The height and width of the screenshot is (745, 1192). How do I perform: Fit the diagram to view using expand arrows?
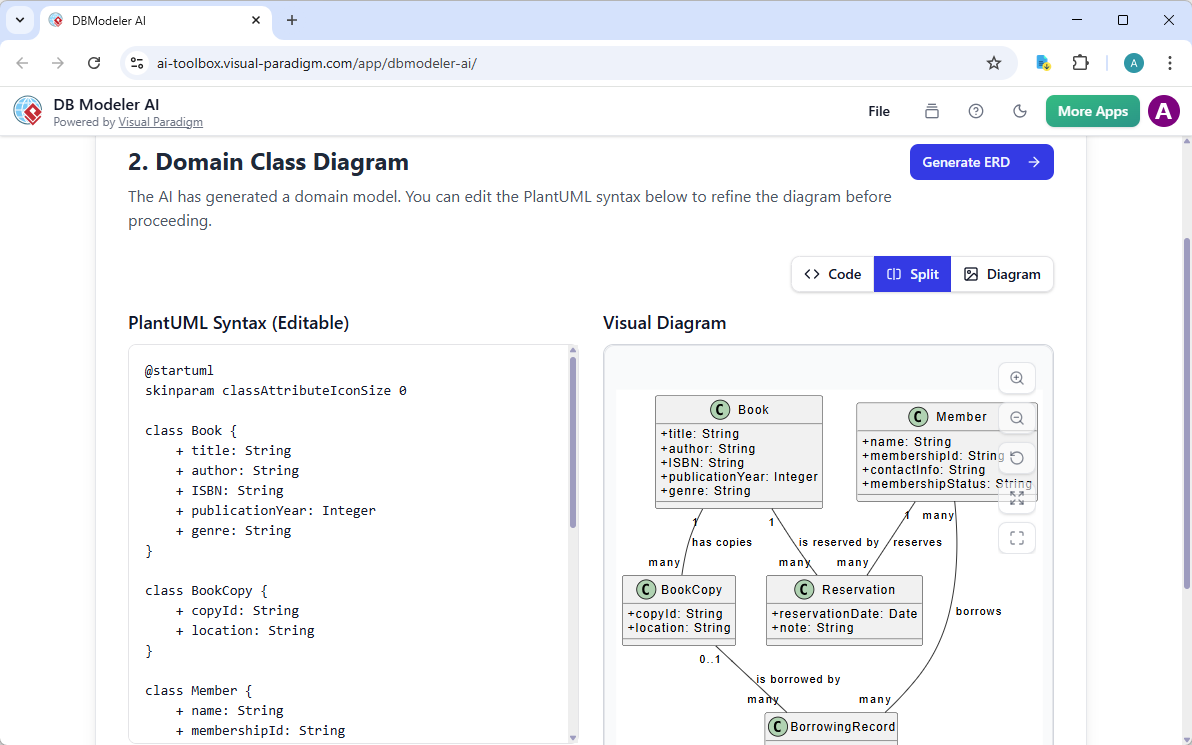(x=1016, y=498)
